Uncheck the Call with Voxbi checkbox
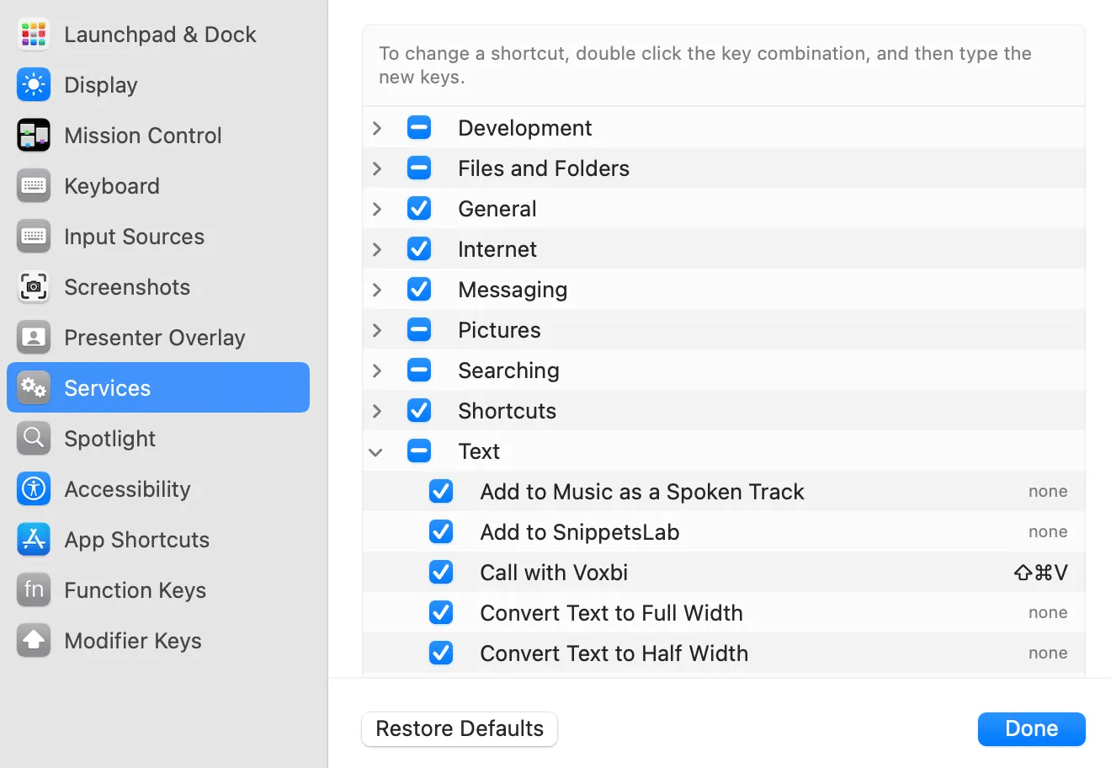The height and width of the screenshot is (768, 1111). coord(441,572)
